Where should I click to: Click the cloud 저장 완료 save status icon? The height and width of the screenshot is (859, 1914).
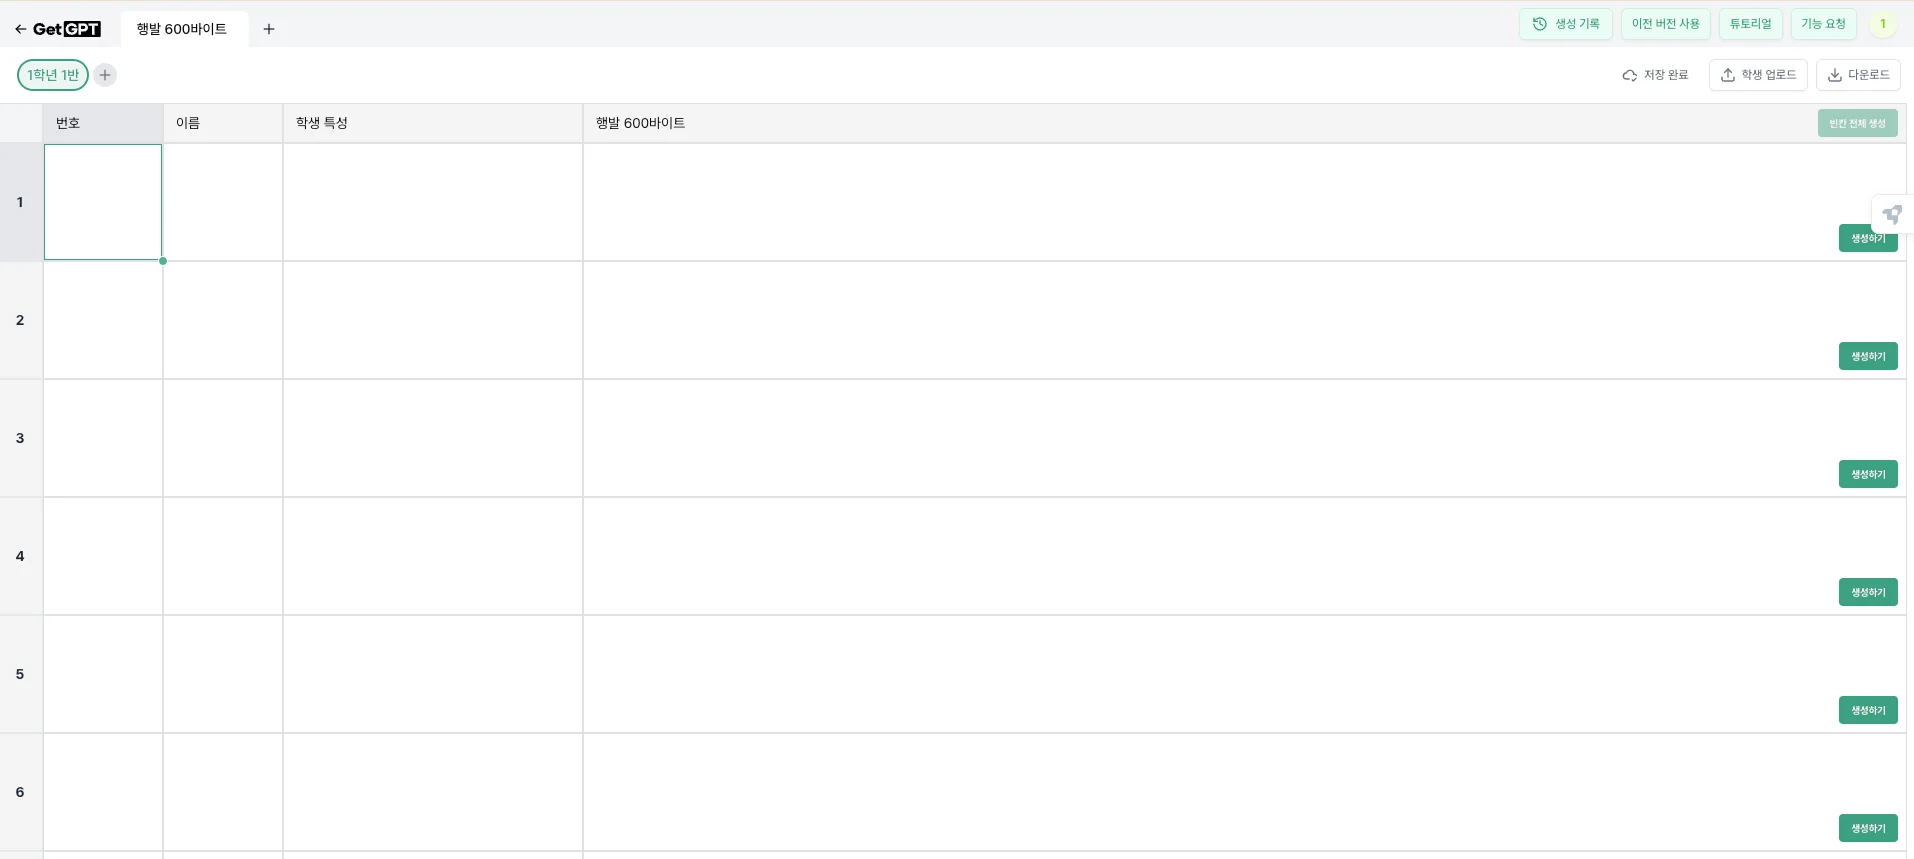(1629, 75)
